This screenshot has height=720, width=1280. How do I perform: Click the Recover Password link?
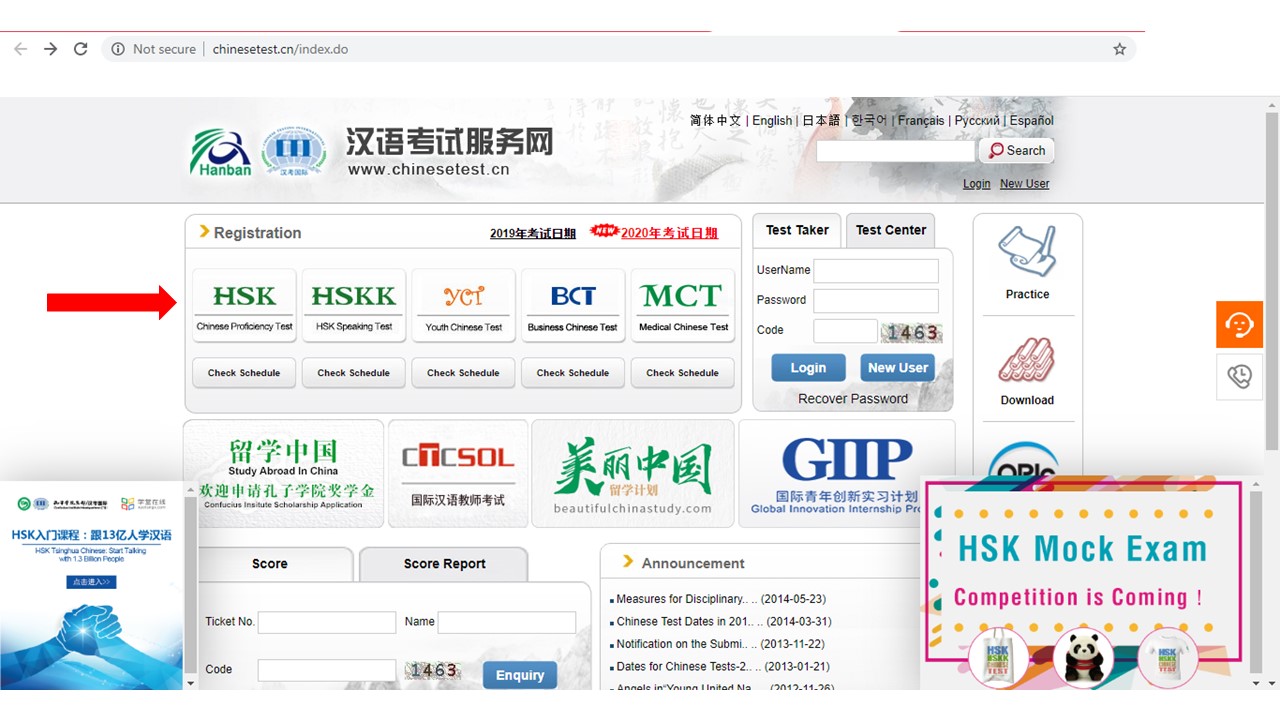click(853, 399)
